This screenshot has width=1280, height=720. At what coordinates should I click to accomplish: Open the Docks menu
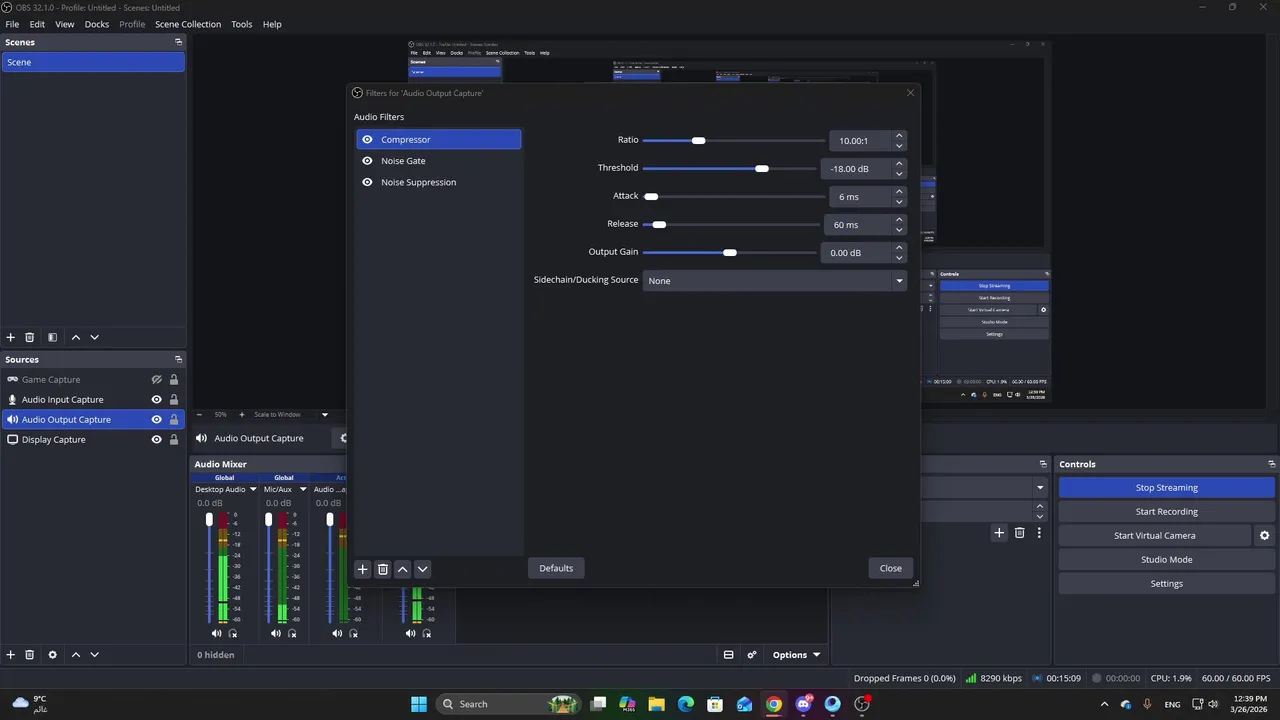97,24
